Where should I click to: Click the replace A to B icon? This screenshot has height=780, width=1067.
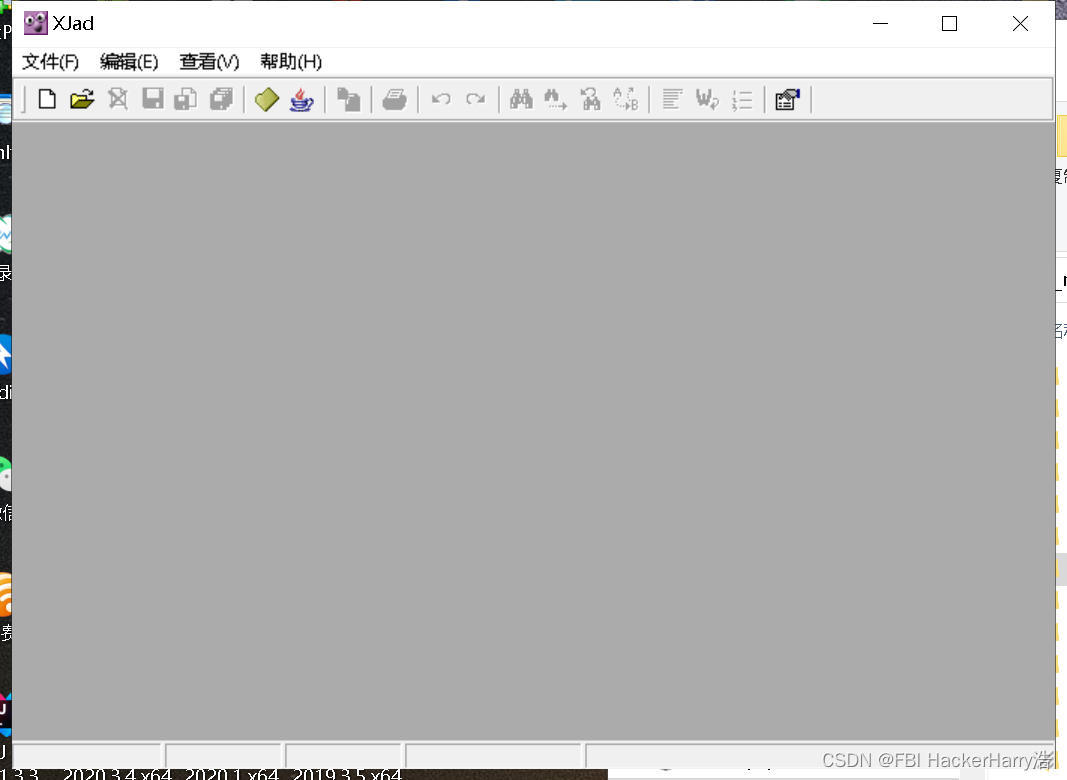[625, 99]
